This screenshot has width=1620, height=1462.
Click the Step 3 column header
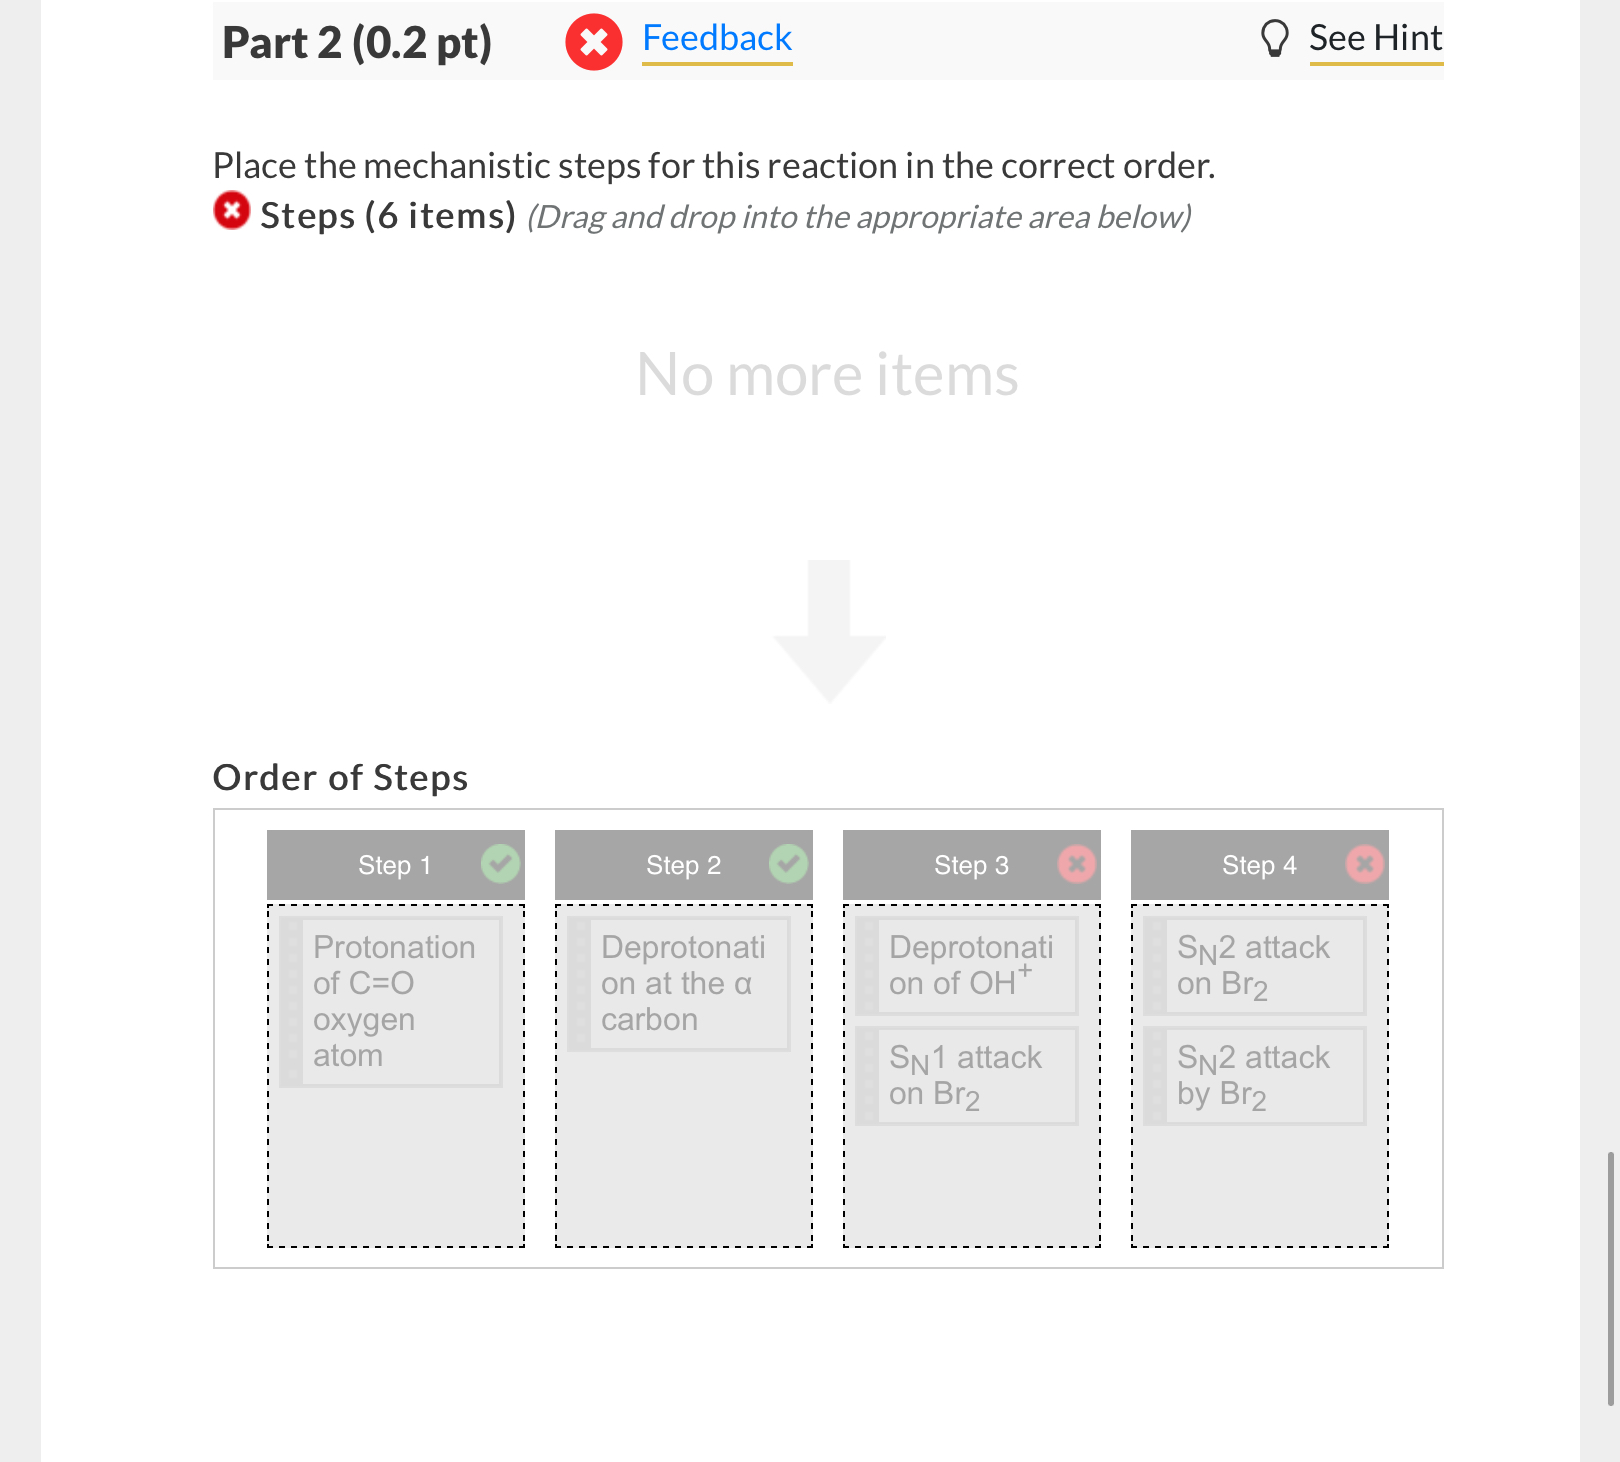pyautogui.click(x=972, y=865)
